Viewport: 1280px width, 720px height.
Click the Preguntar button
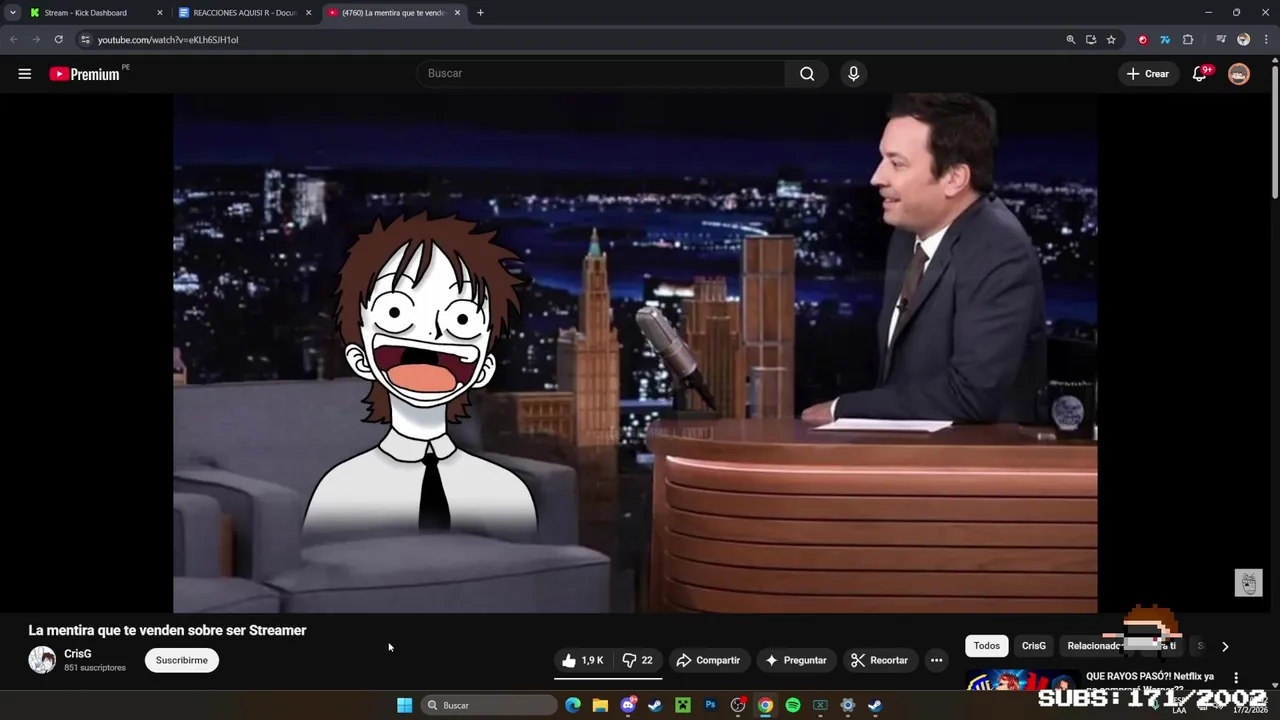(796, 660)
